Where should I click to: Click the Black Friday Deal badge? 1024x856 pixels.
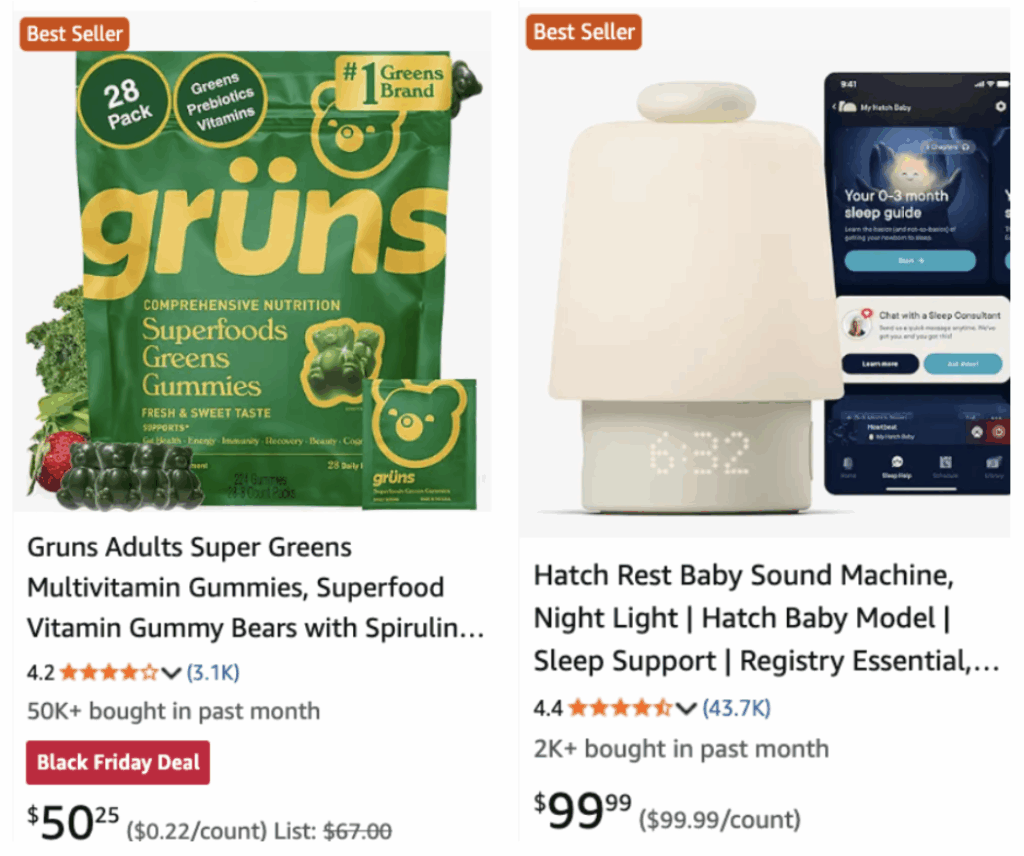pos(118,763)
